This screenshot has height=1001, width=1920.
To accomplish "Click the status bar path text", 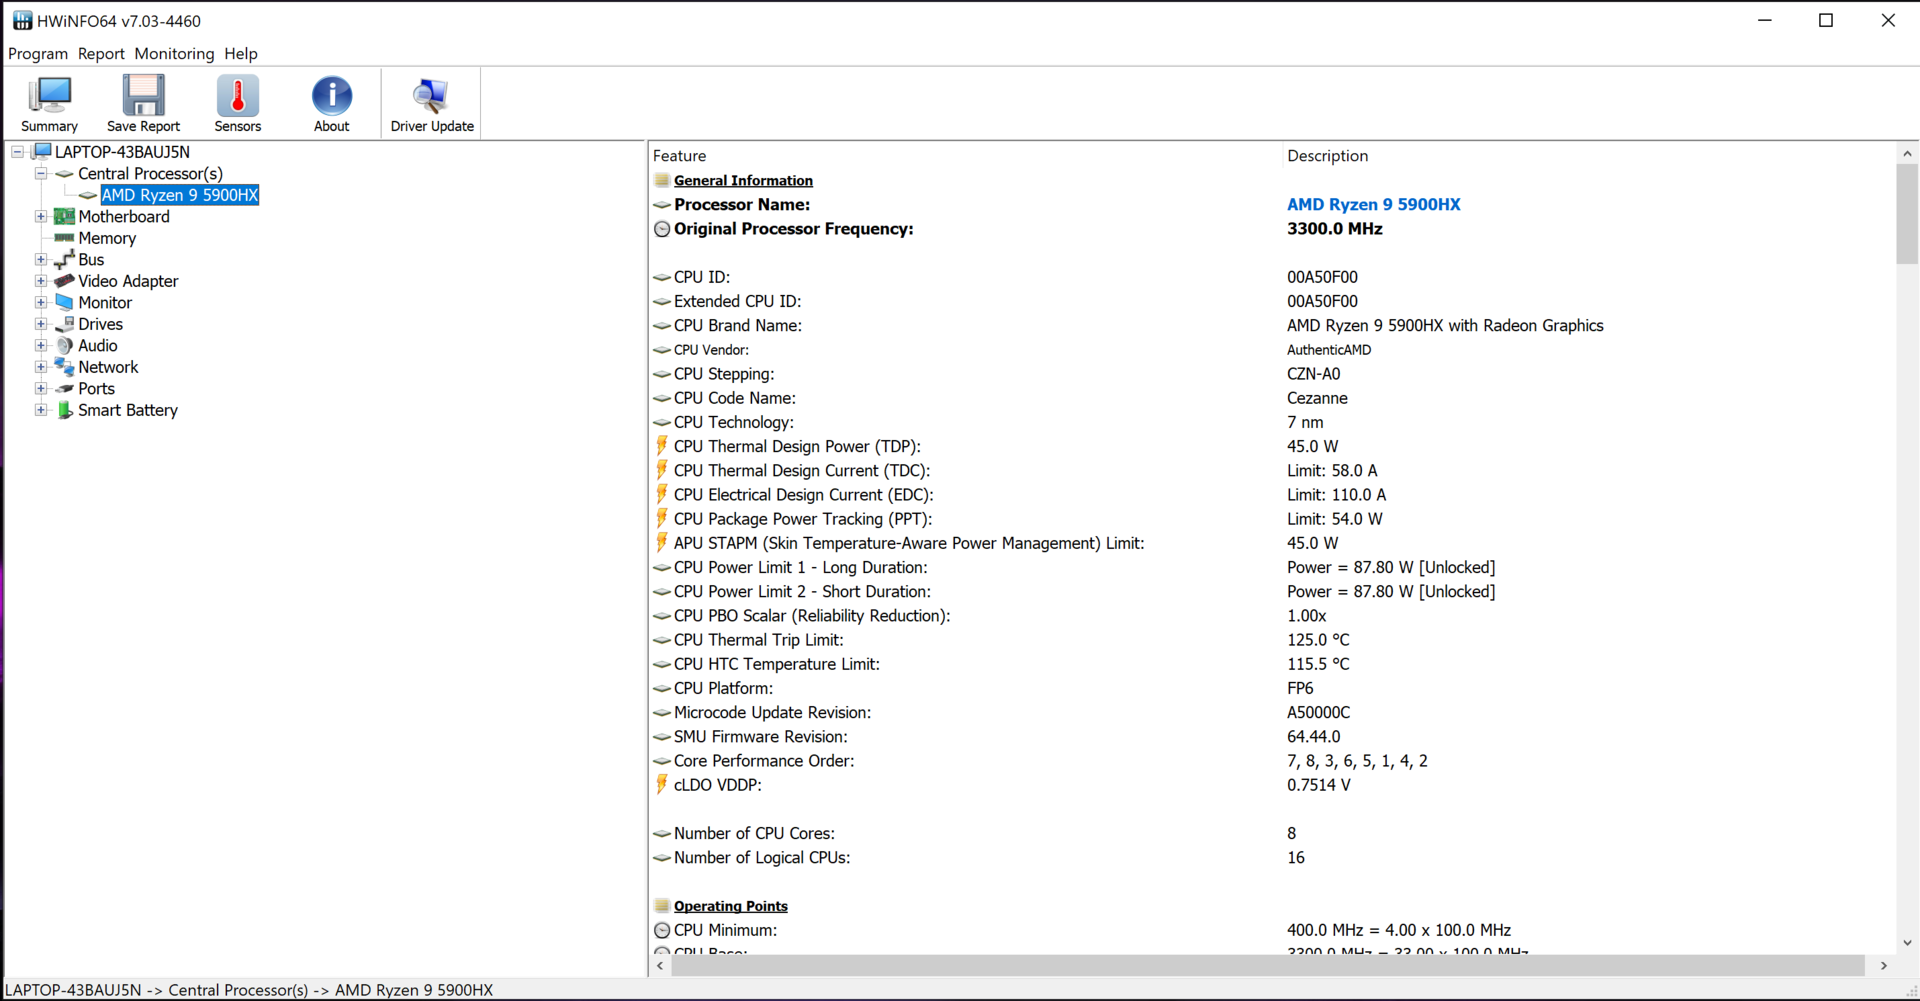I will tap(249, 990).
